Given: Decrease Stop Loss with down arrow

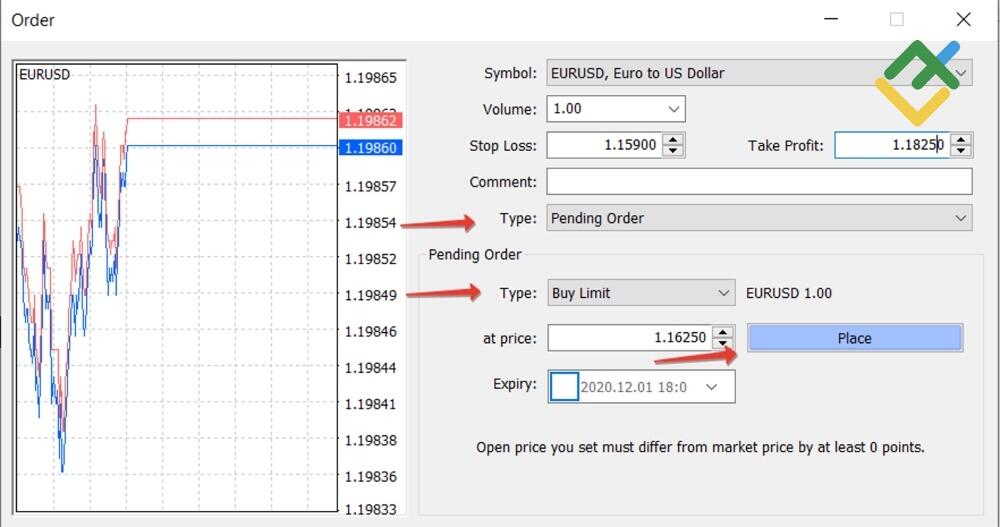Looking at the screenshot, I should (x=674, y=151).
